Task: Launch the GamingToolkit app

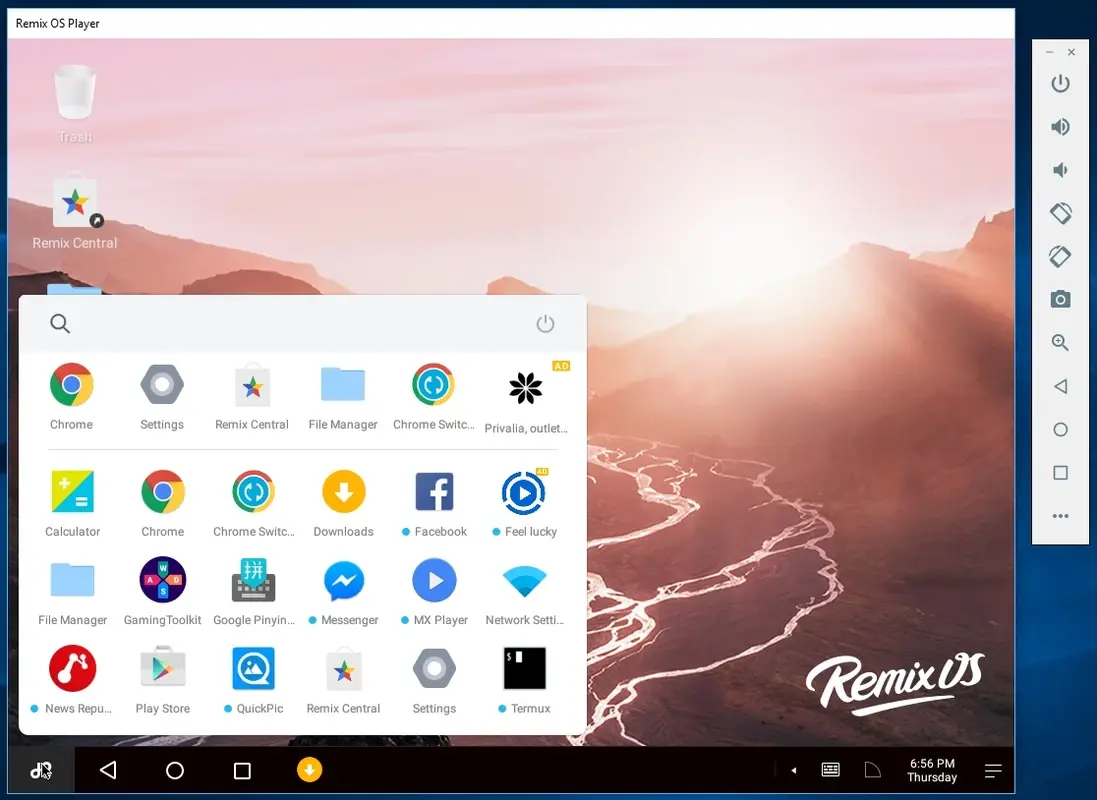Action: coord(162,580)
